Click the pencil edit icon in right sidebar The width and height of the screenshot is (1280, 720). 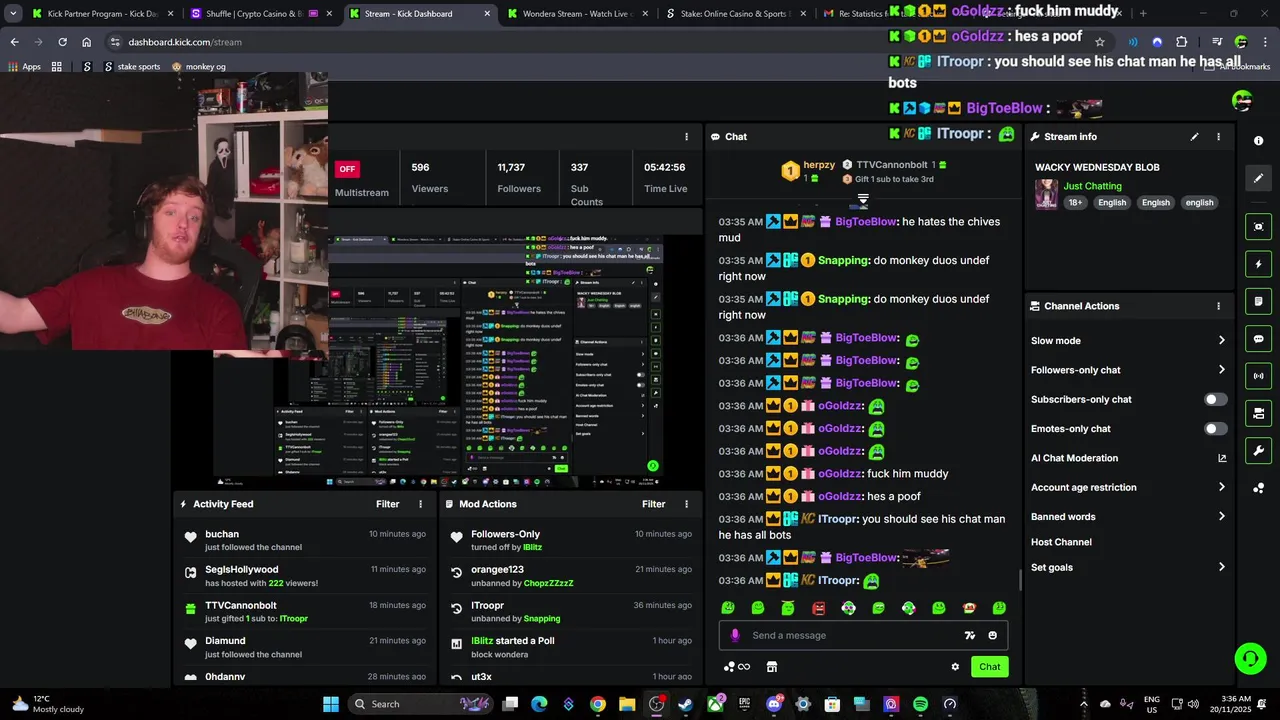(1259, 178)
